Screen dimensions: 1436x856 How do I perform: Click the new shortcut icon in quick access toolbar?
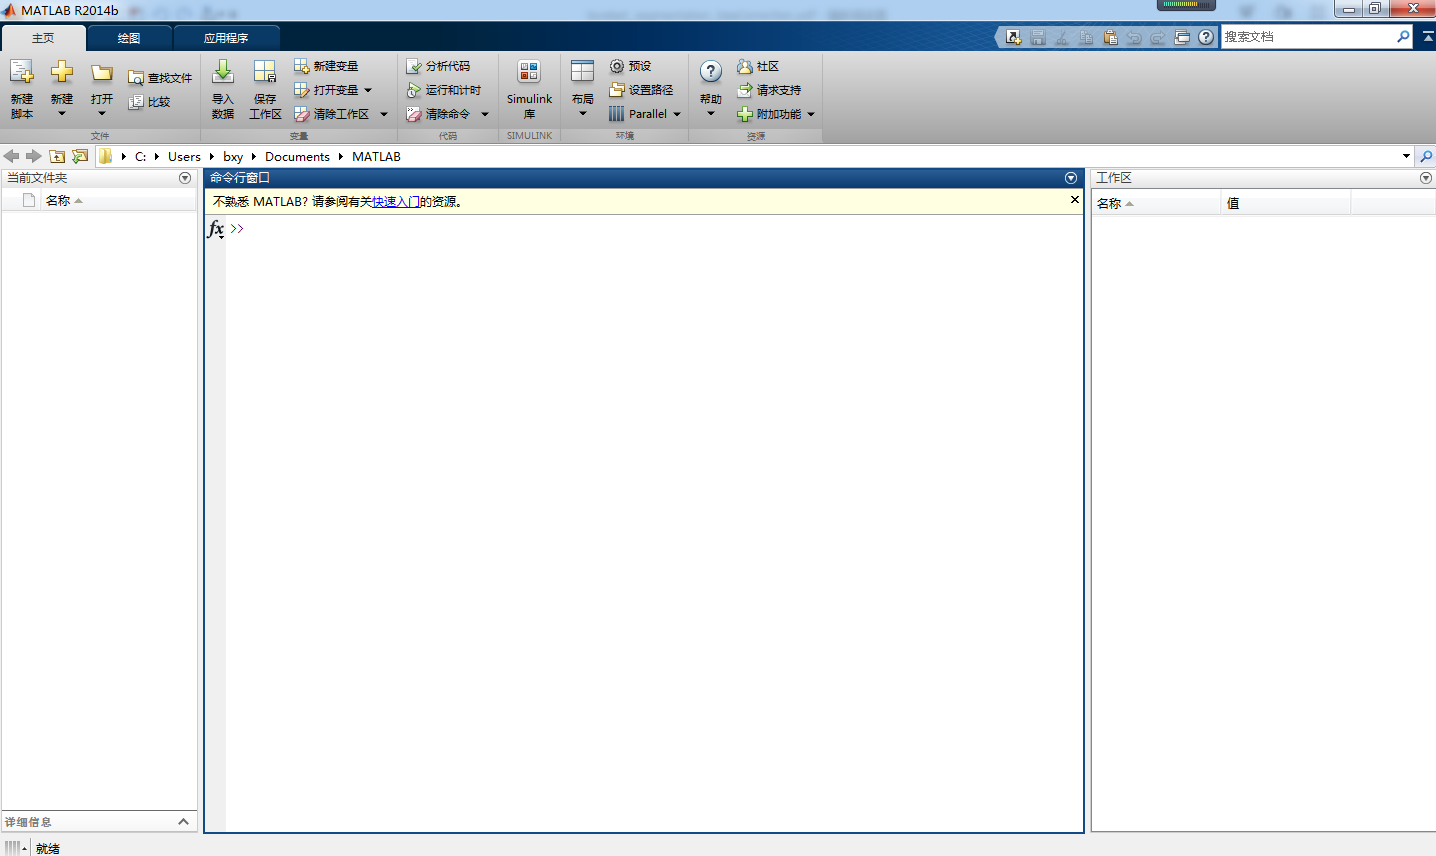1014,37
